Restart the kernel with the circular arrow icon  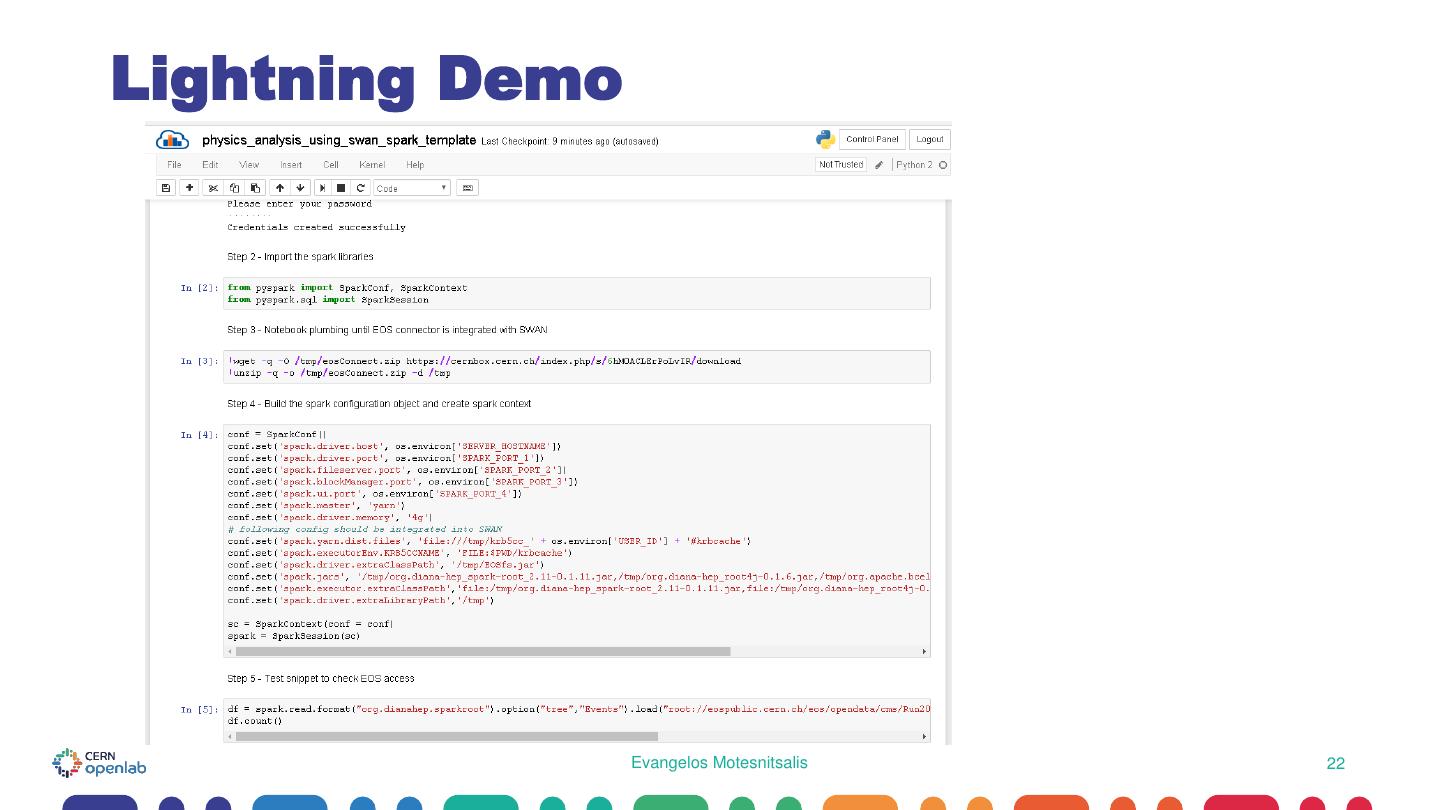pyautogui.click(x=360, y=188)
